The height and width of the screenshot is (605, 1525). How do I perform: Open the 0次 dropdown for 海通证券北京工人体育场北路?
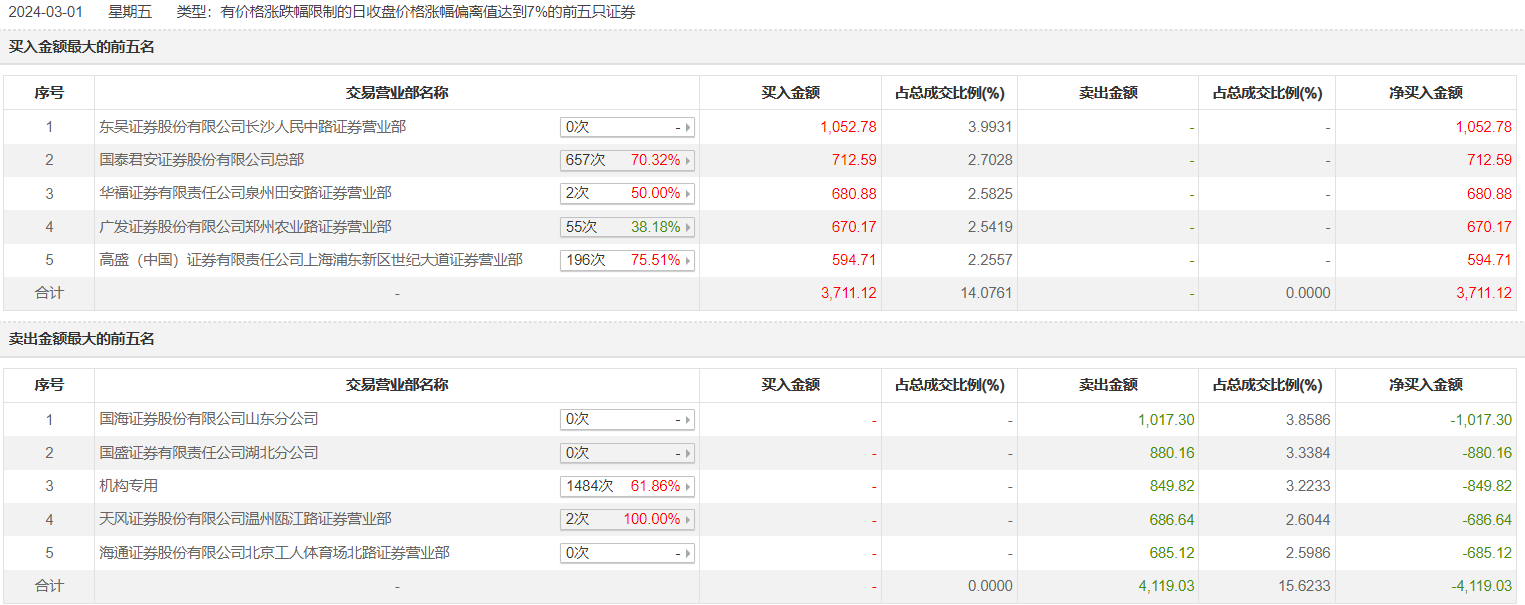tap(627, 553)
